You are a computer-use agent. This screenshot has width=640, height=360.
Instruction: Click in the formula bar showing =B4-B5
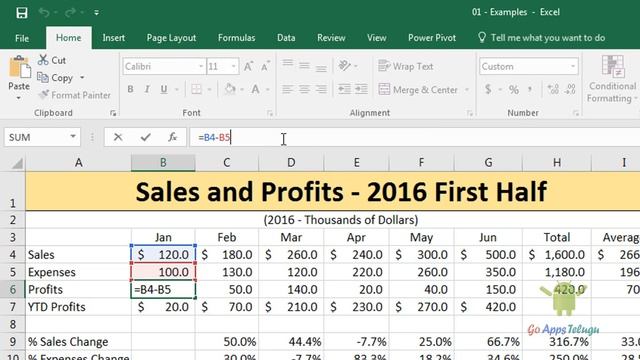(x=415, y=138)
